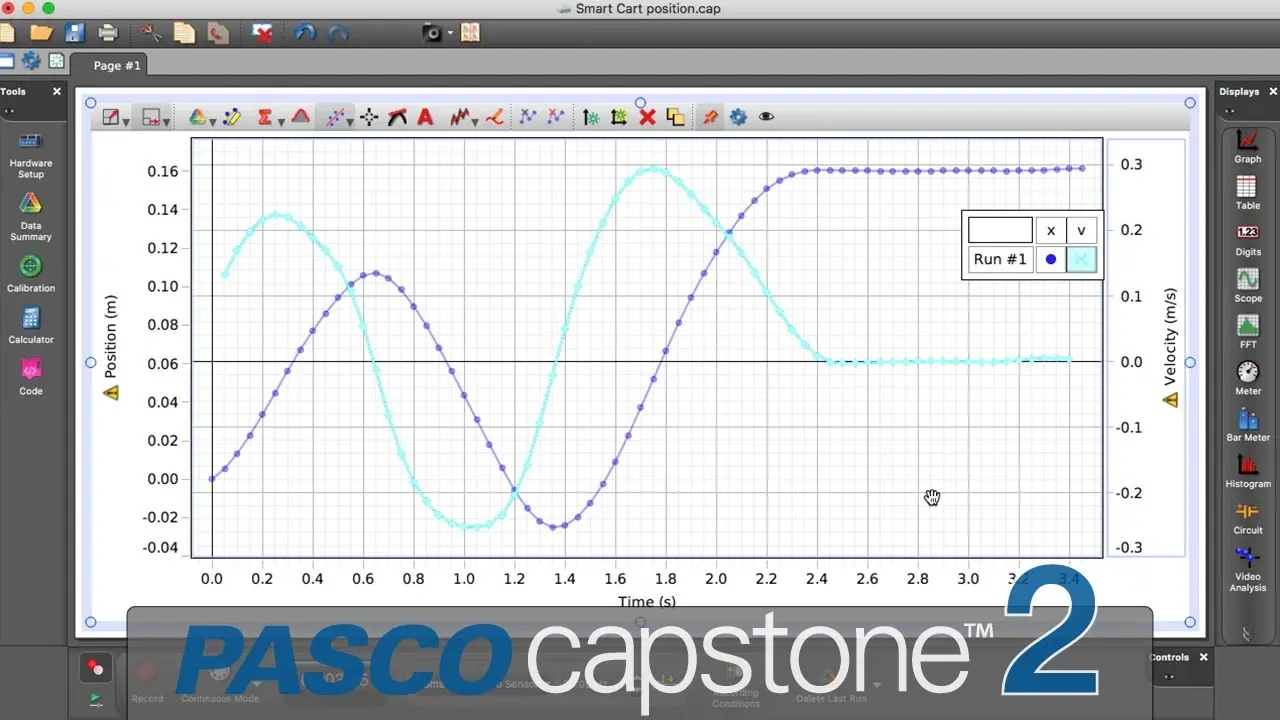Open the camera snapshot dropdown arrow
This screenshot has height=720, width=1280.
[450, 33]
